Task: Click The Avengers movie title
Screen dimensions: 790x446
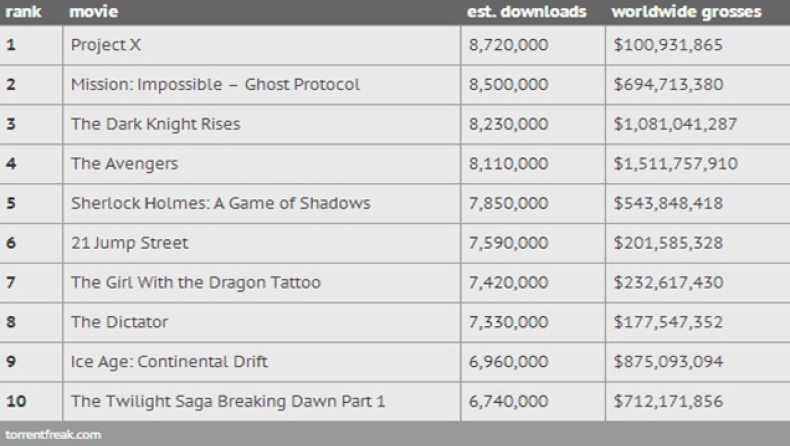Action: click(124, 164)
